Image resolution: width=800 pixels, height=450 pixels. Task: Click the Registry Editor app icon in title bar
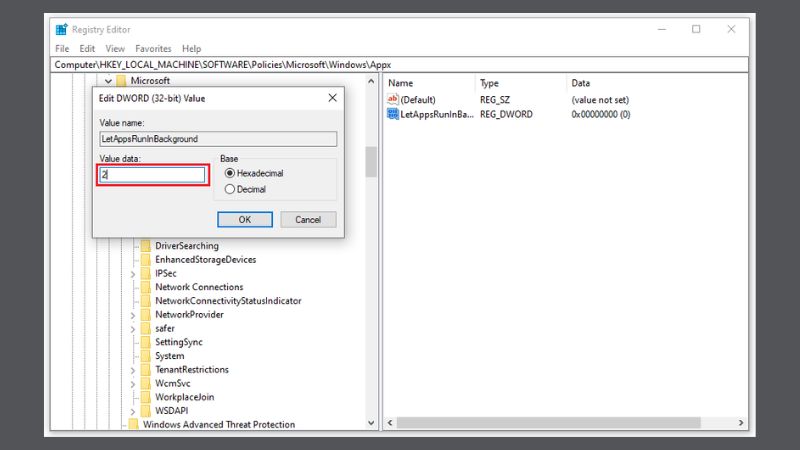[61, 29]
